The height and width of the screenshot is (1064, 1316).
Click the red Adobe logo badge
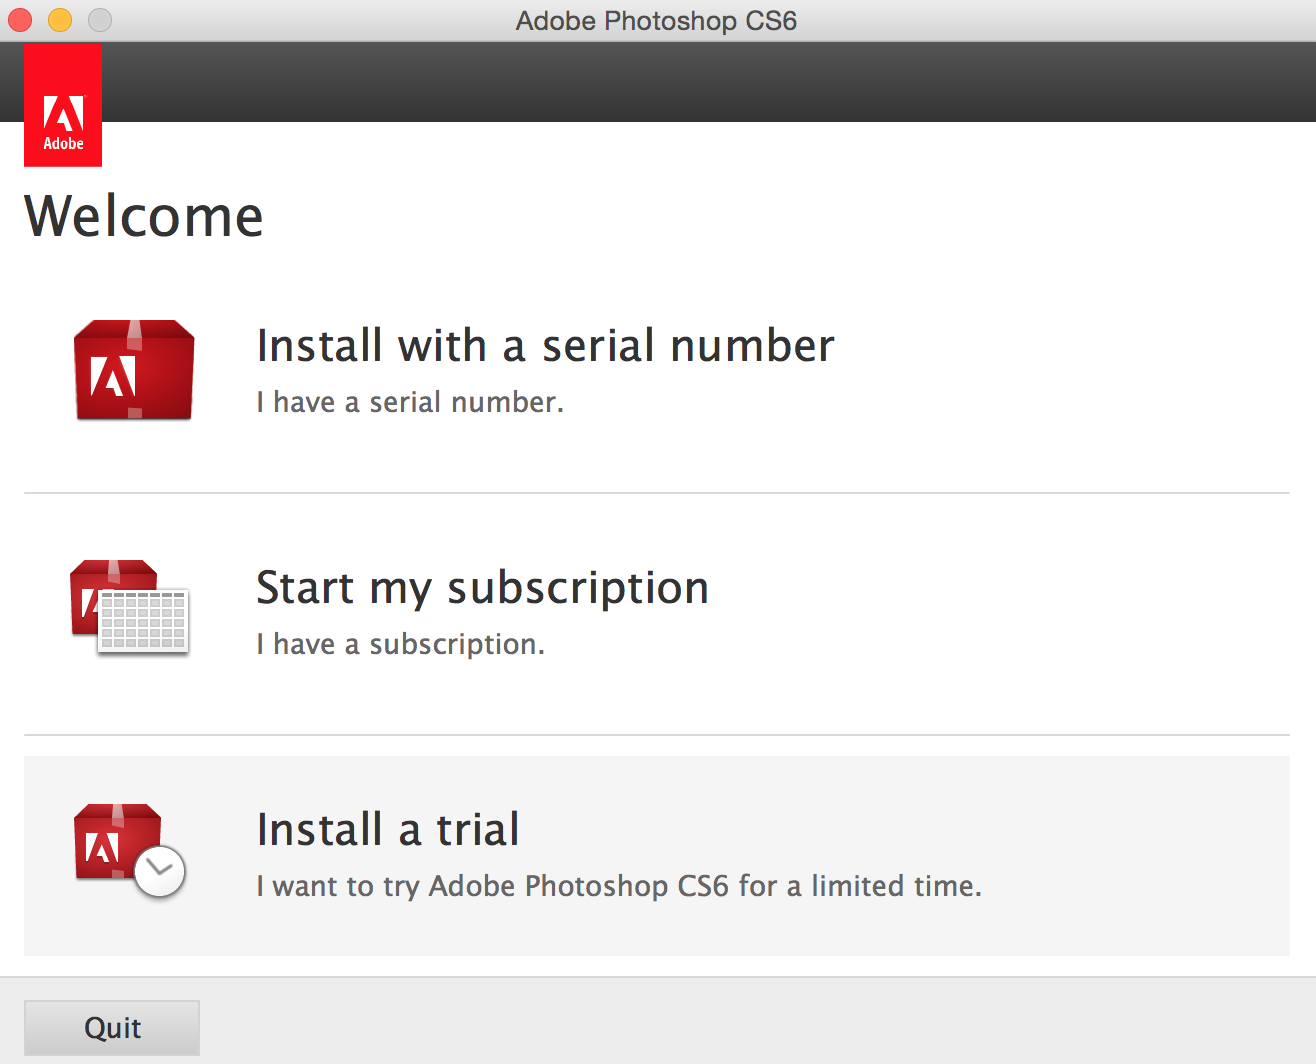[63, 105]
